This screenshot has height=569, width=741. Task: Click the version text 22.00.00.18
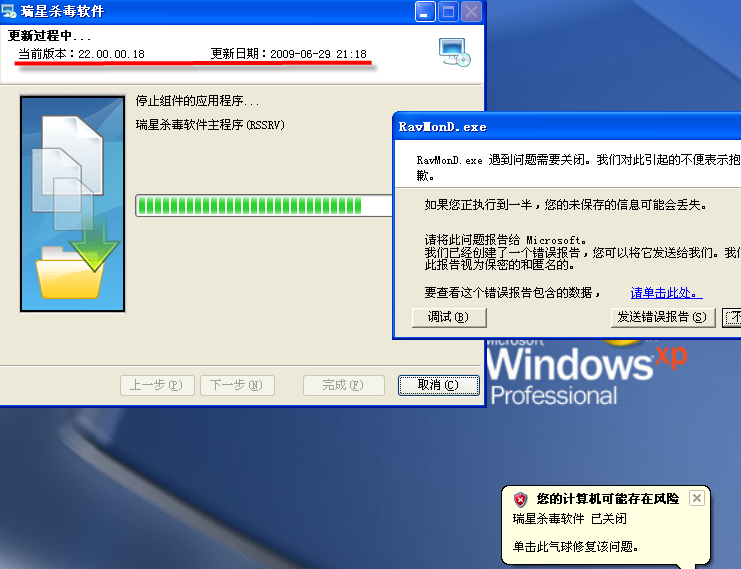click(111, 54)
